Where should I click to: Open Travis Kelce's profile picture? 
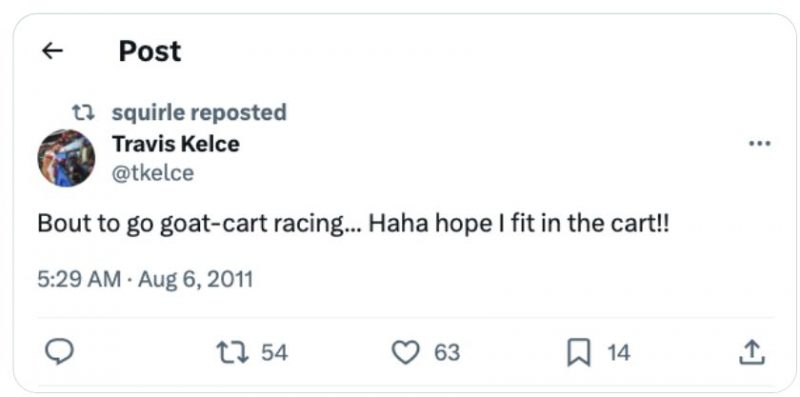pyautogui.click(x=66, y=158)
